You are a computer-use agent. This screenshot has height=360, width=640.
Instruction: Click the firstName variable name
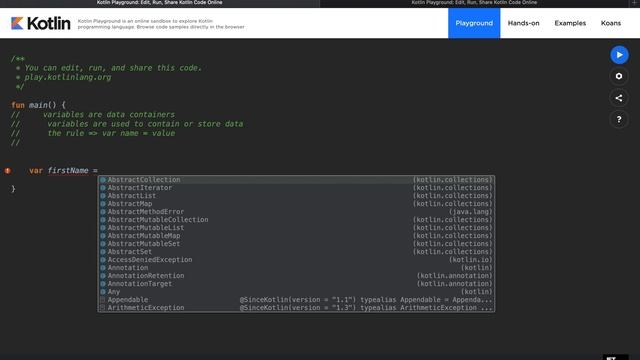tap(68, 171)
